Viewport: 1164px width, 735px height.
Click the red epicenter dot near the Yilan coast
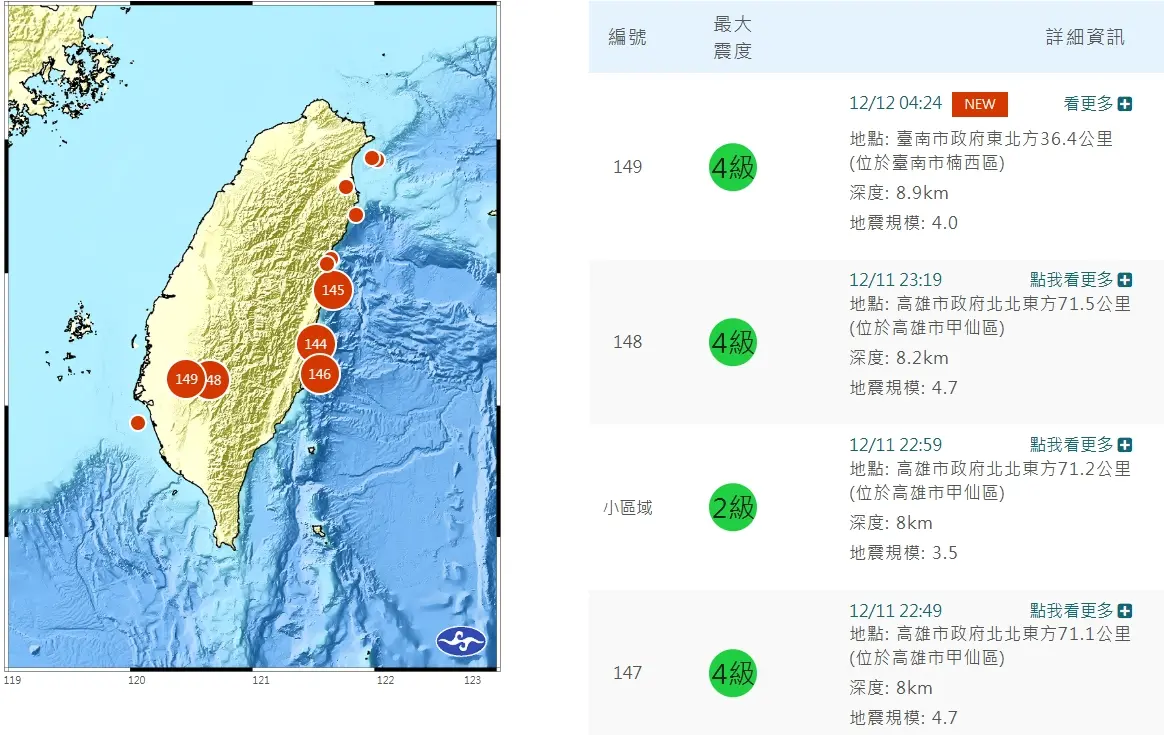click(x=372, y=157)
